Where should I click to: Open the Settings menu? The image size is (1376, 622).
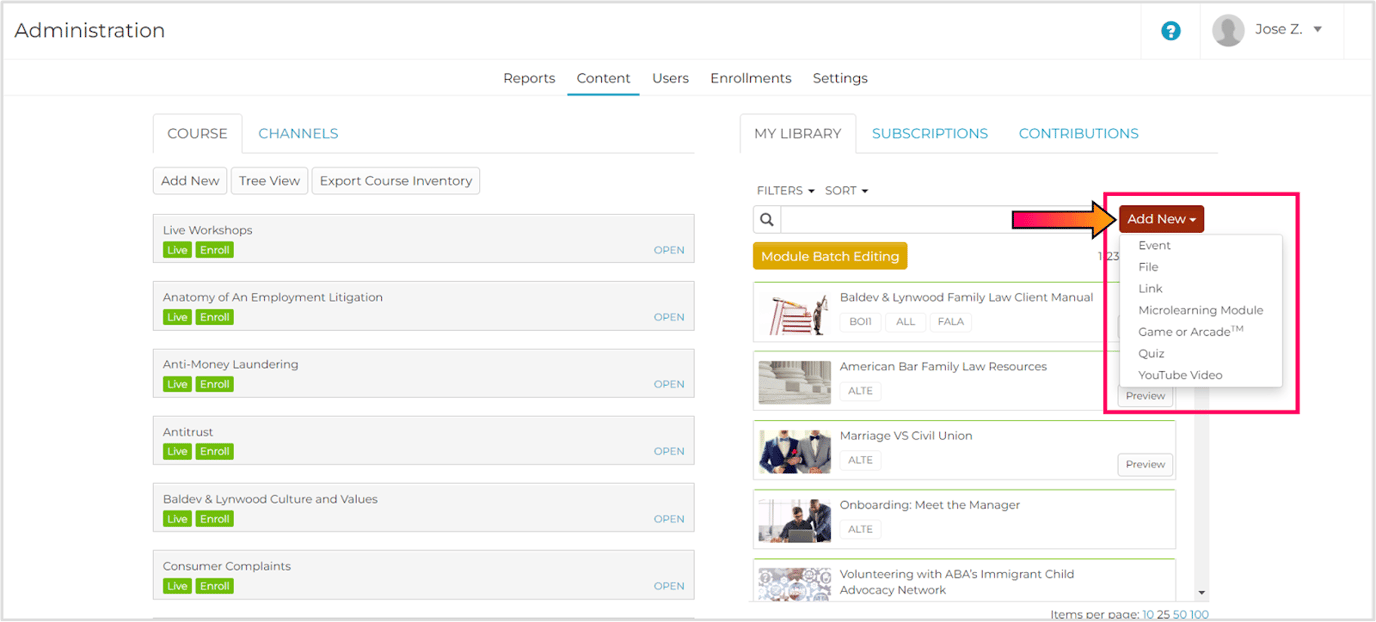tap(840, 78)
